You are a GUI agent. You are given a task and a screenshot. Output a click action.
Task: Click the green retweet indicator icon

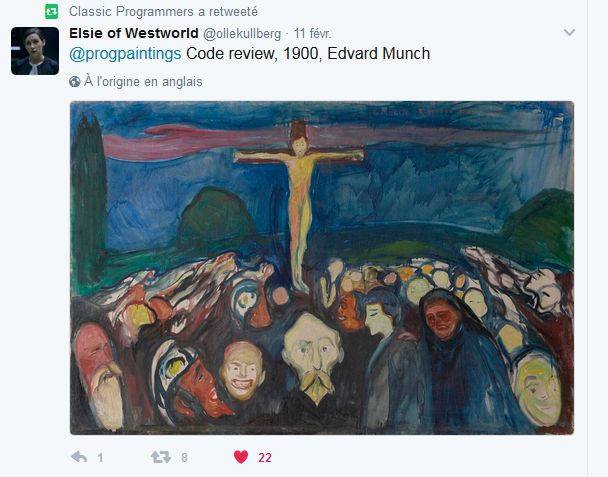[x=52, y=12]
